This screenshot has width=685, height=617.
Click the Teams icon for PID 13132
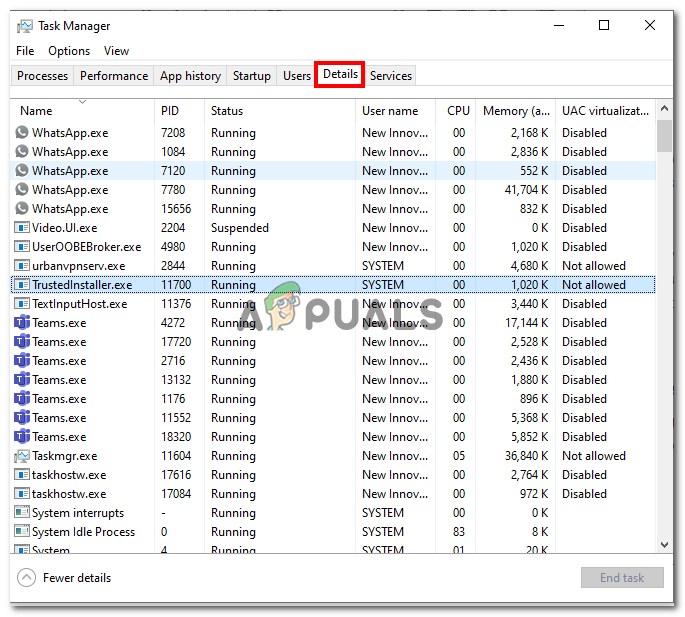(22, 380)
